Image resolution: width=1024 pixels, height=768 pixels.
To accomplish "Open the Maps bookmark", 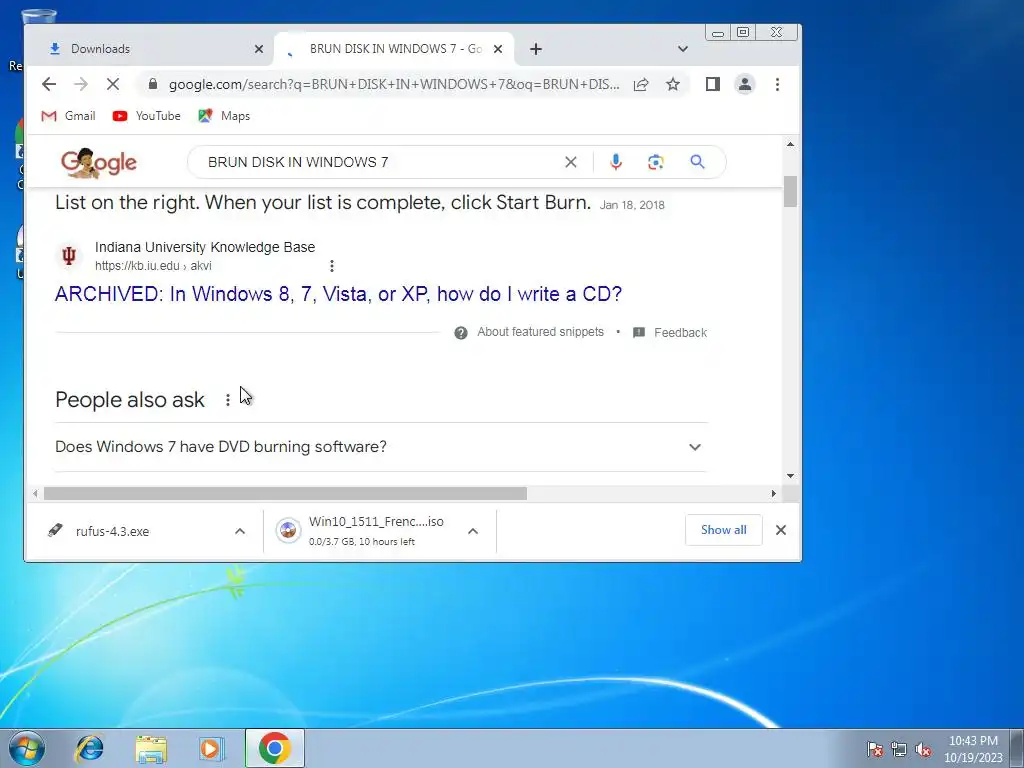I will click(224, 116).
